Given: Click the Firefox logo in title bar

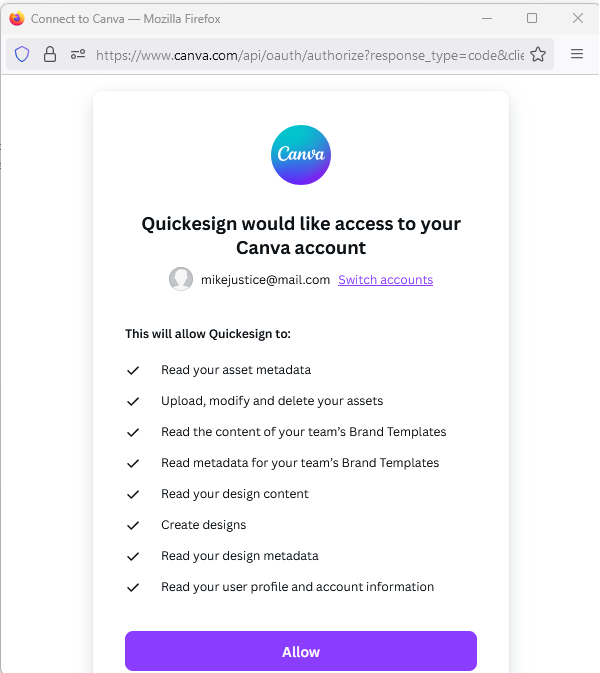Looking at the screenshot, I should click(x=17, y=18).
